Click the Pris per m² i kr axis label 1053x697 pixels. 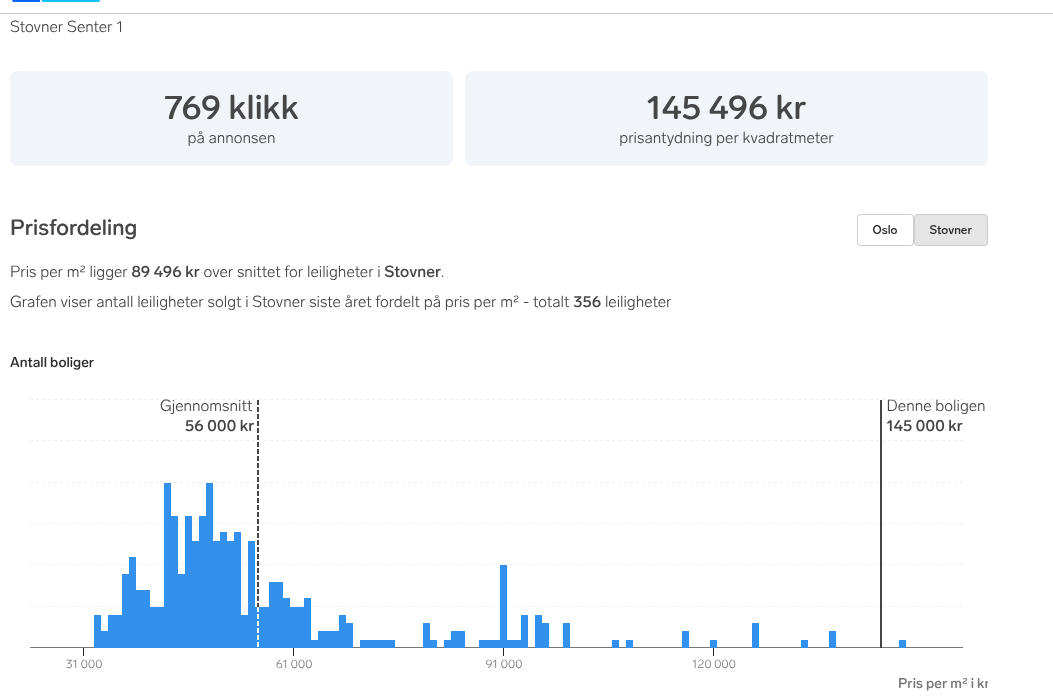pyautogui.click(x=943, y=683)
